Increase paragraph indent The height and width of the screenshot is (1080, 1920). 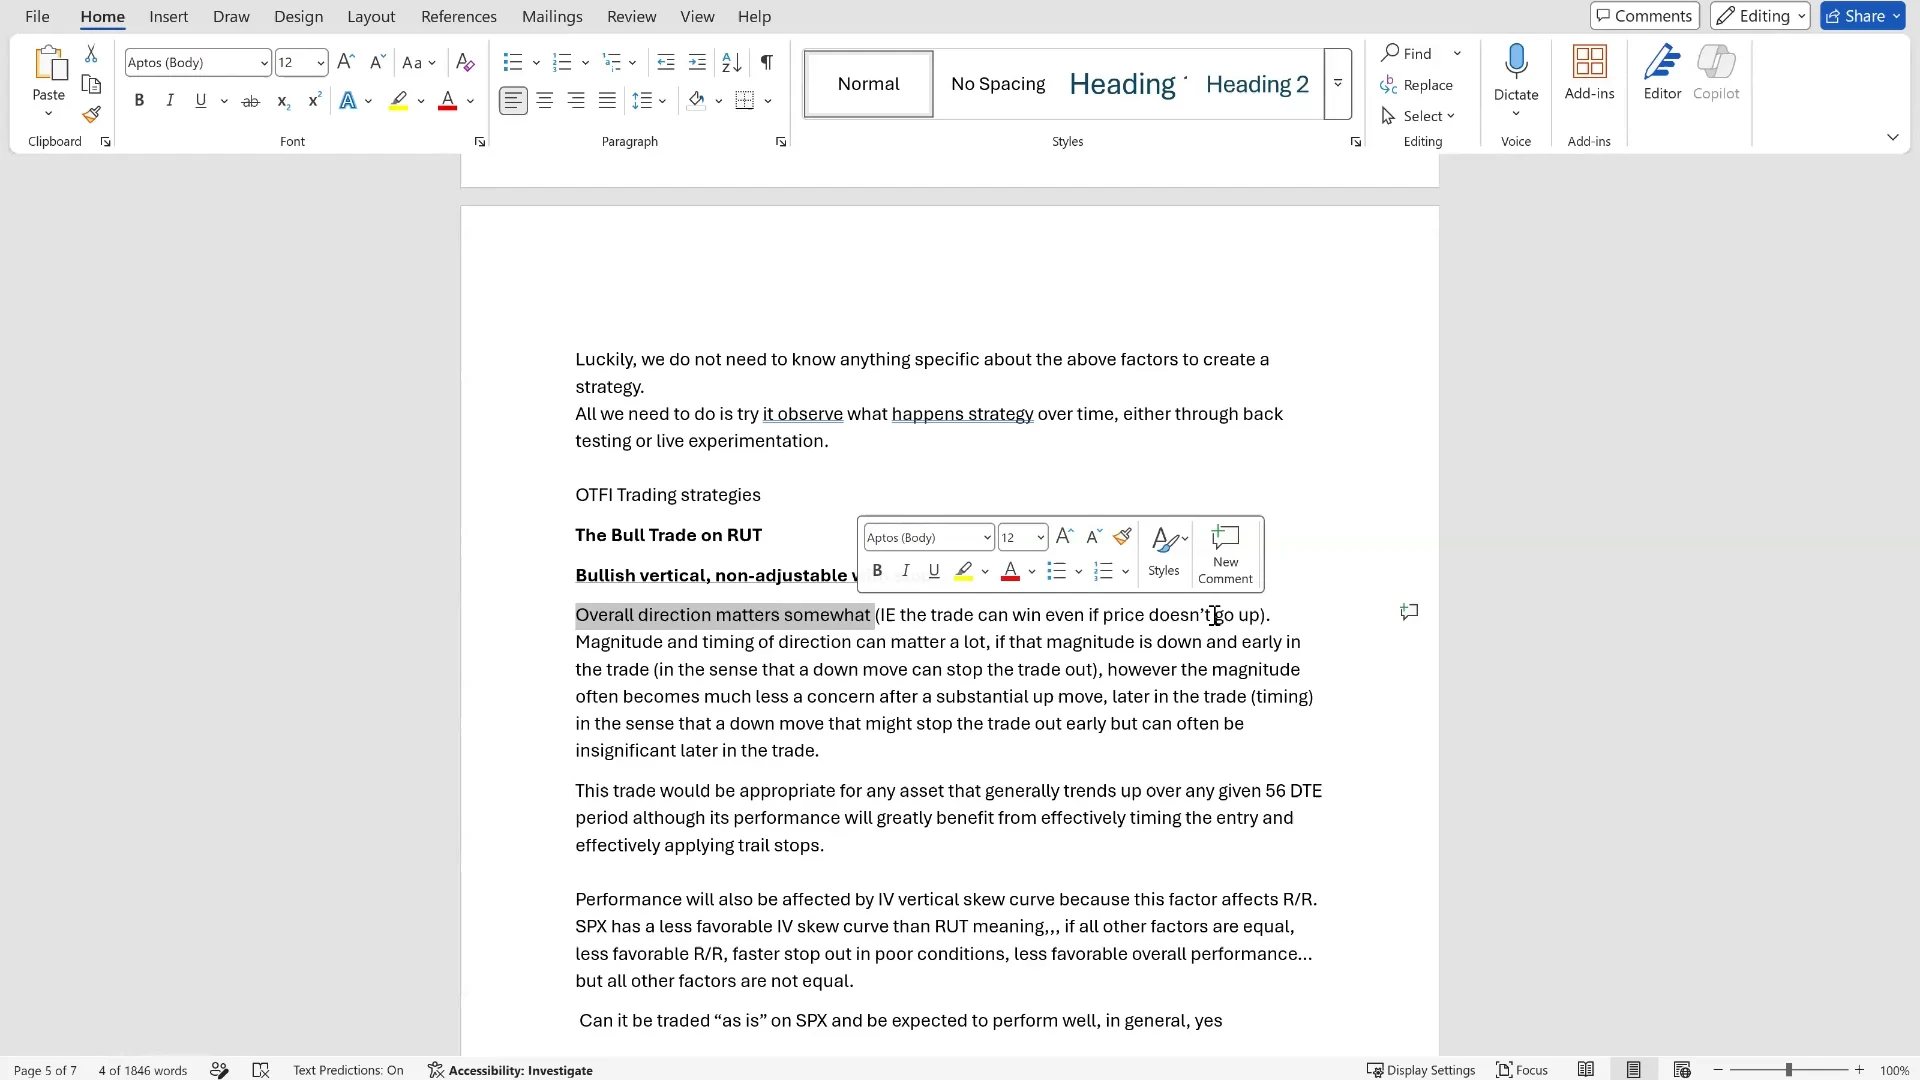click(698, 63)
